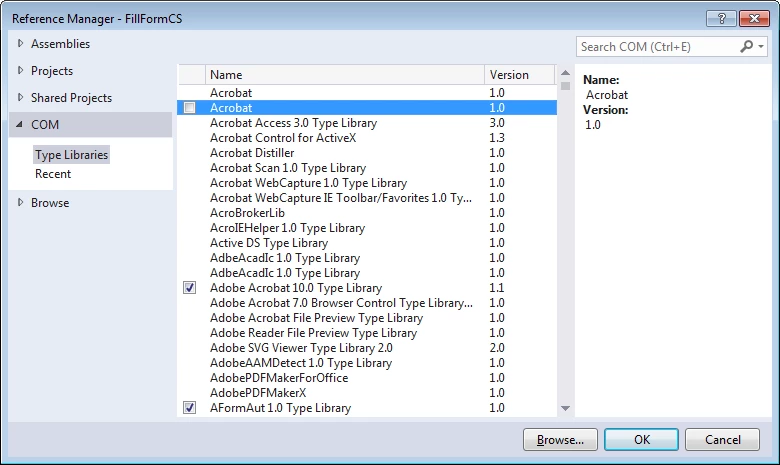Select Acrobat WebCapture IE Toolbar/Favorites row

point(367,197)
